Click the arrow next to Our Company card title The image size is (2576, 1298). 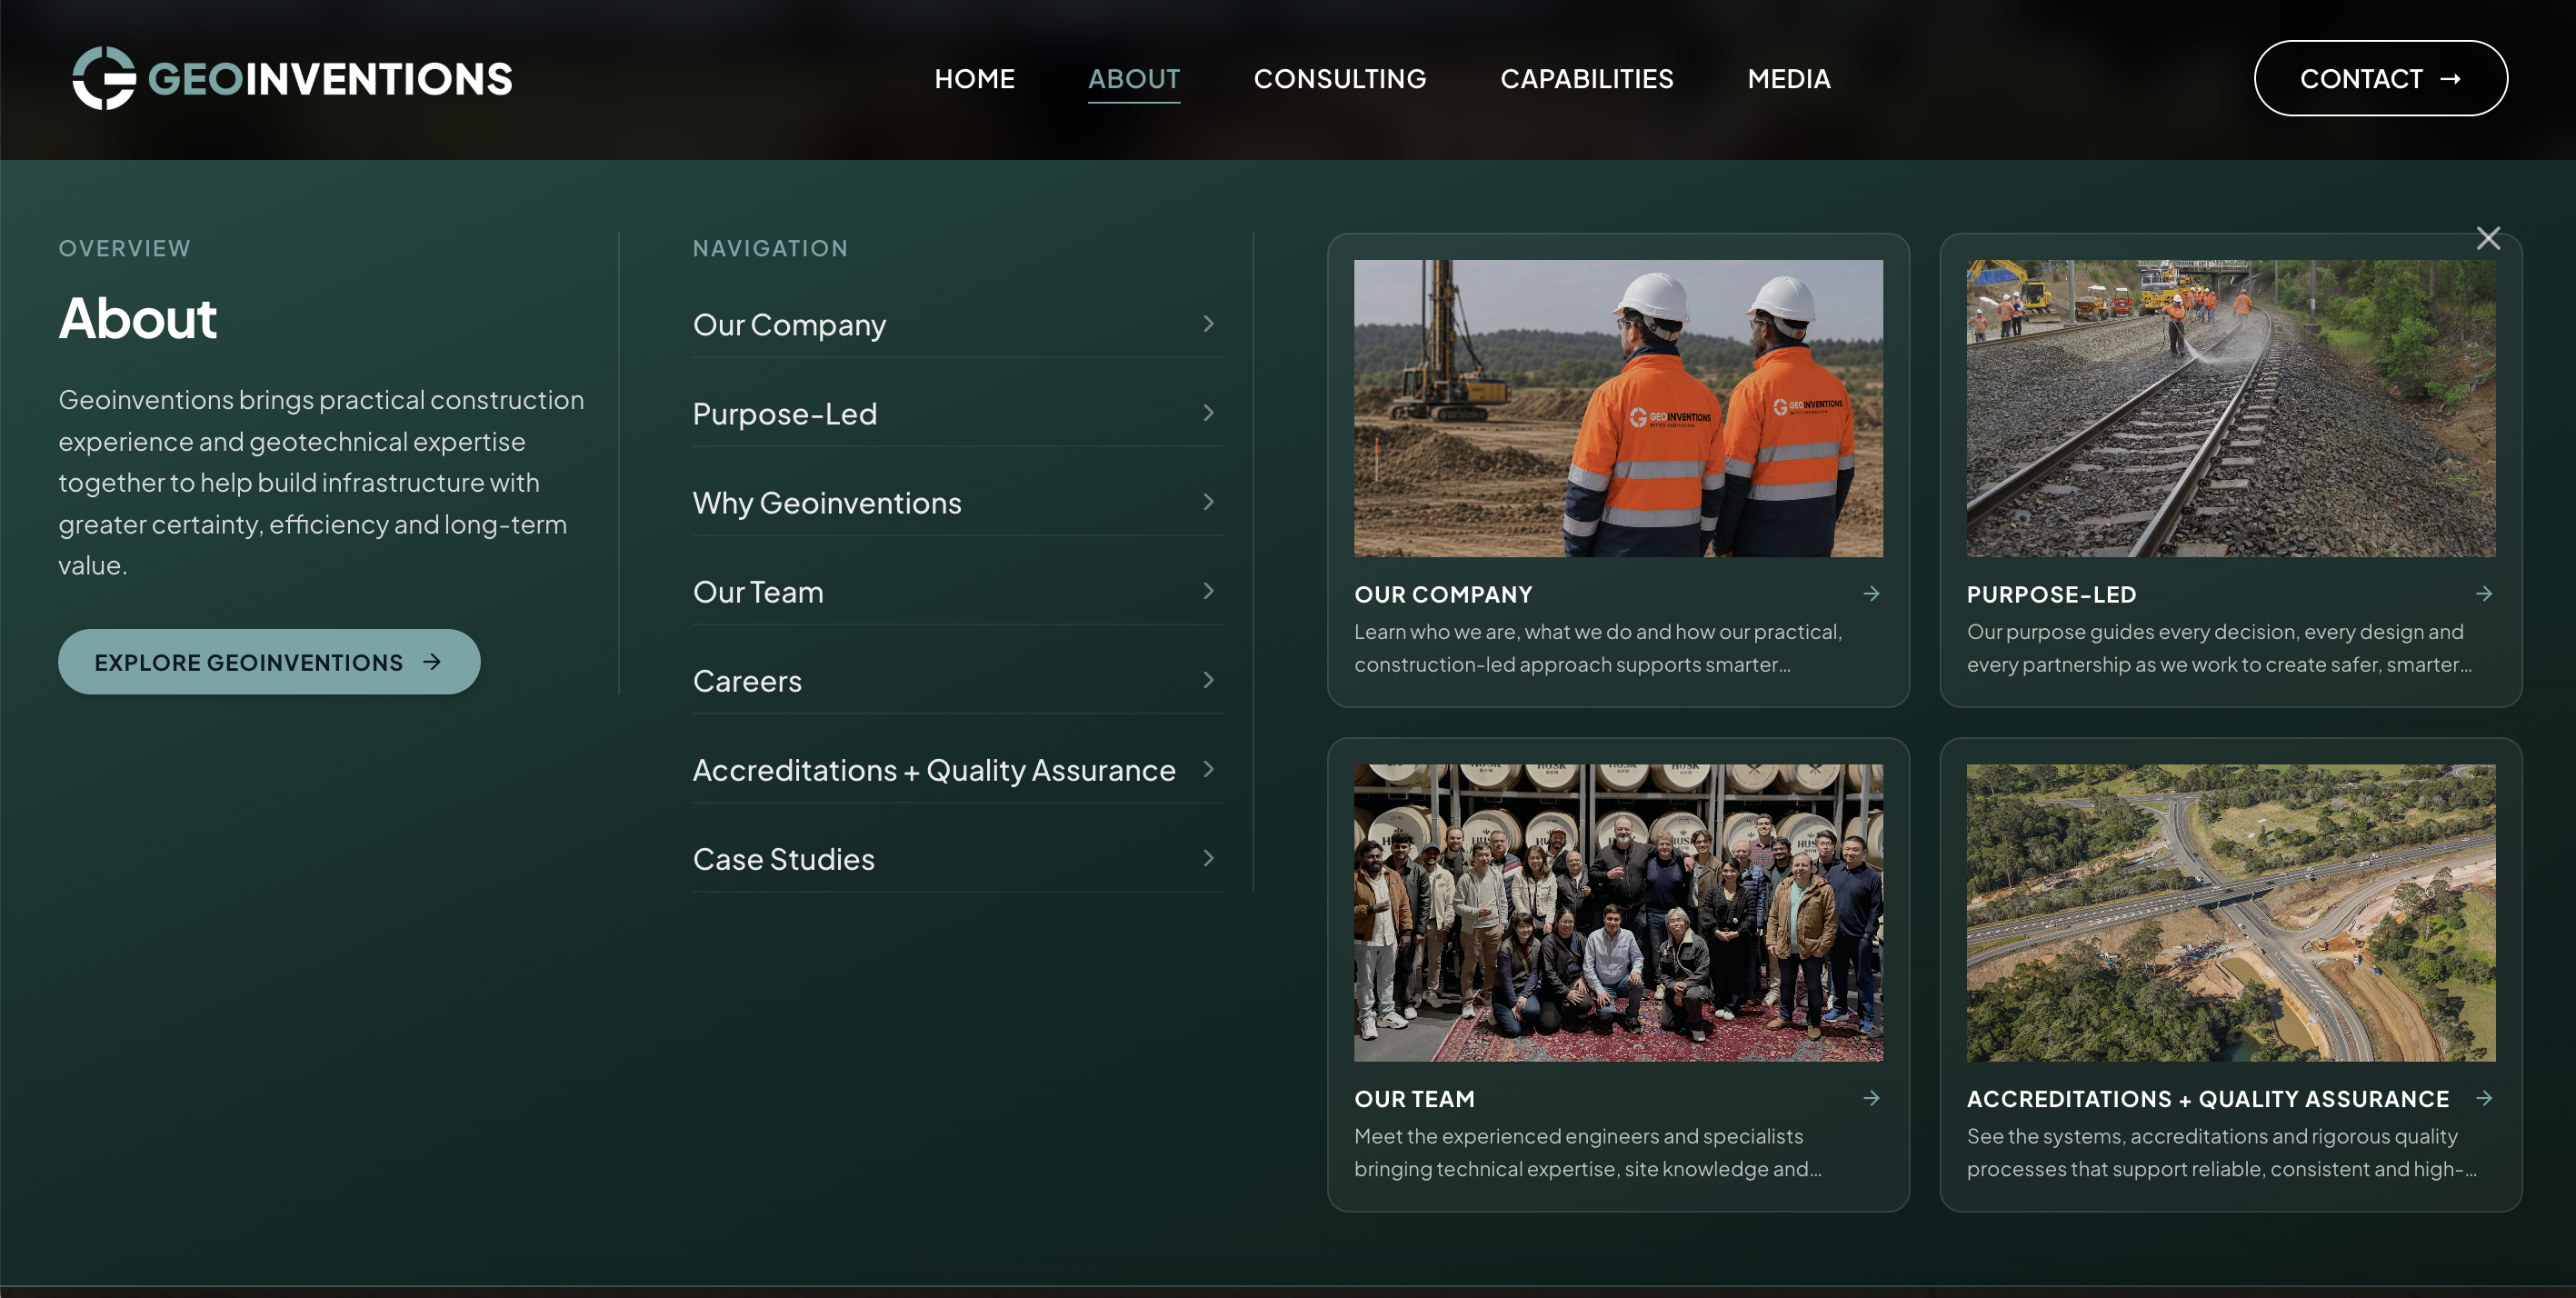[x=1871, y=594]
